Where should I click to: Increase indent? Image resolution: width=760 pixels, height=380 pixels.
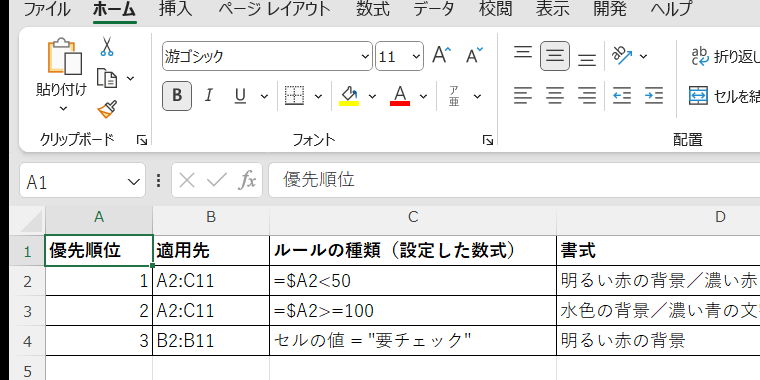click(654, 95)
